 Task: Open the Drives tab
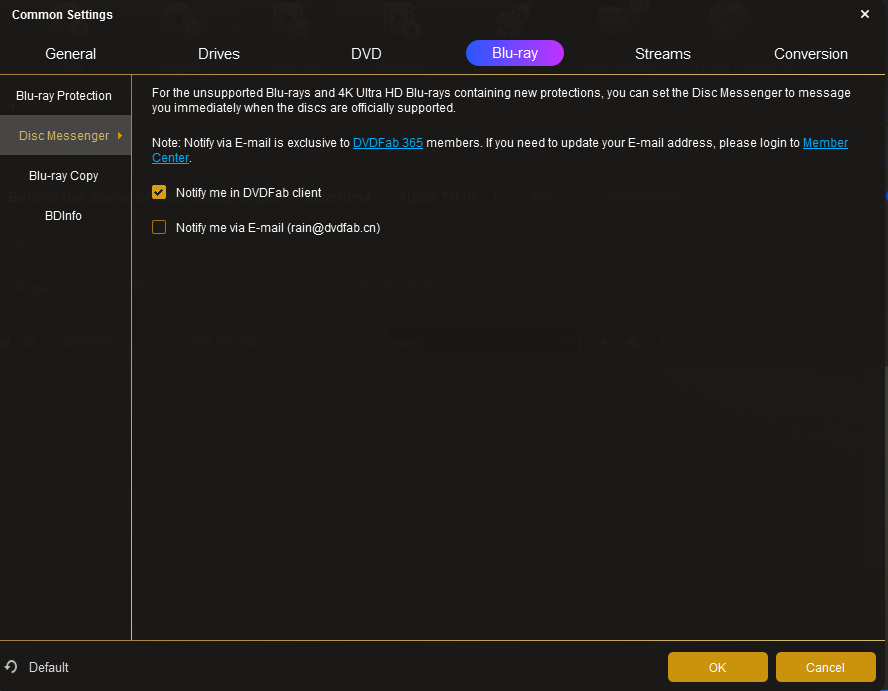(219, 54)
